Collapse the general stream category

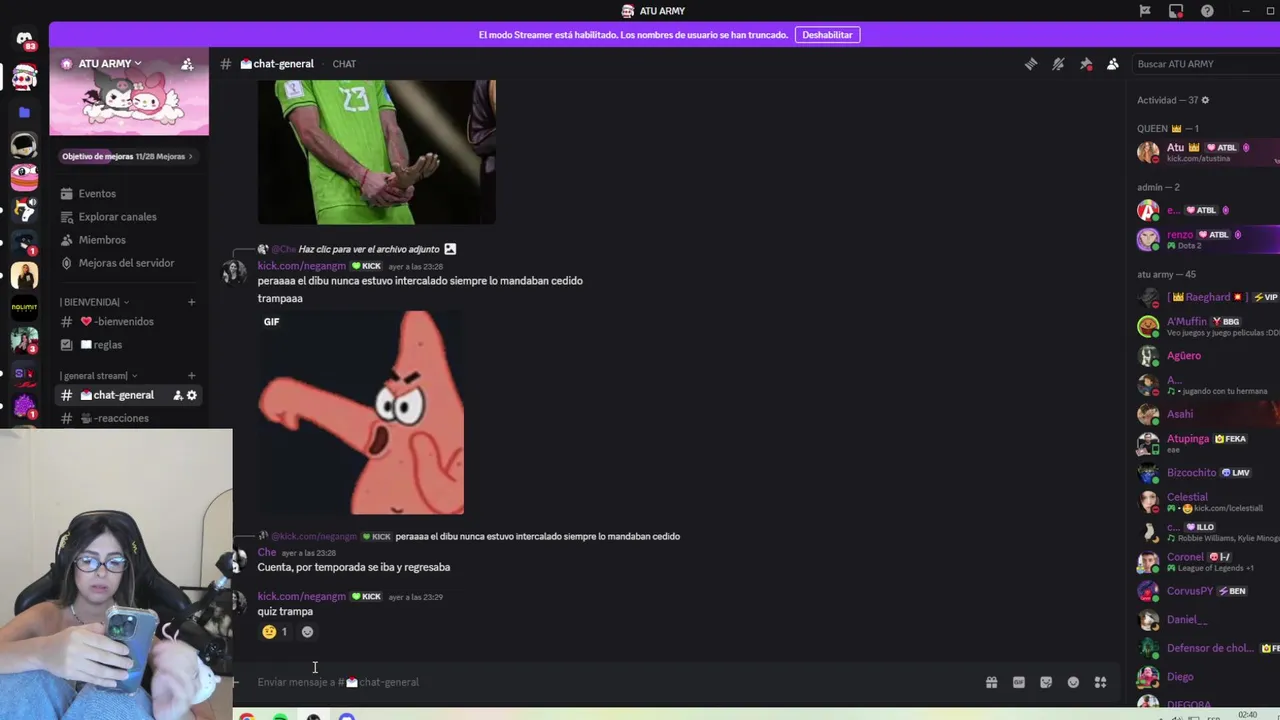pos(98,376)
